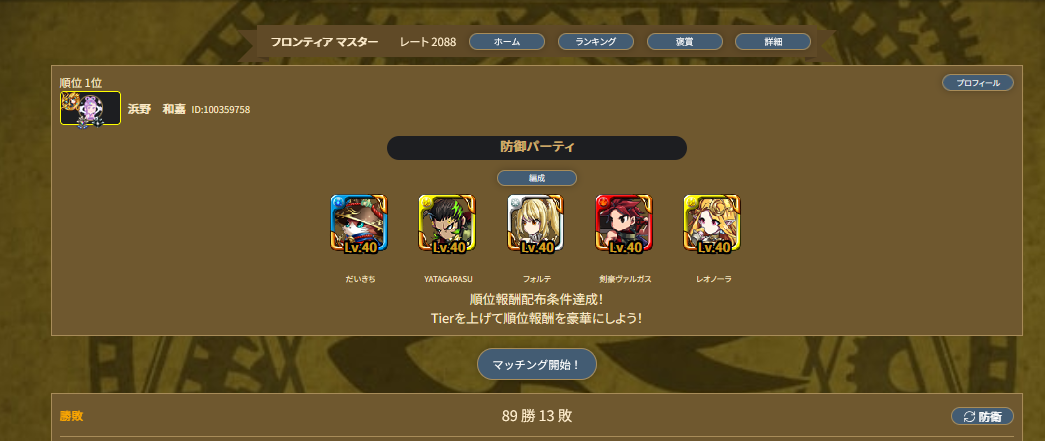Click the YATAGARASU name label

[448, 279]
